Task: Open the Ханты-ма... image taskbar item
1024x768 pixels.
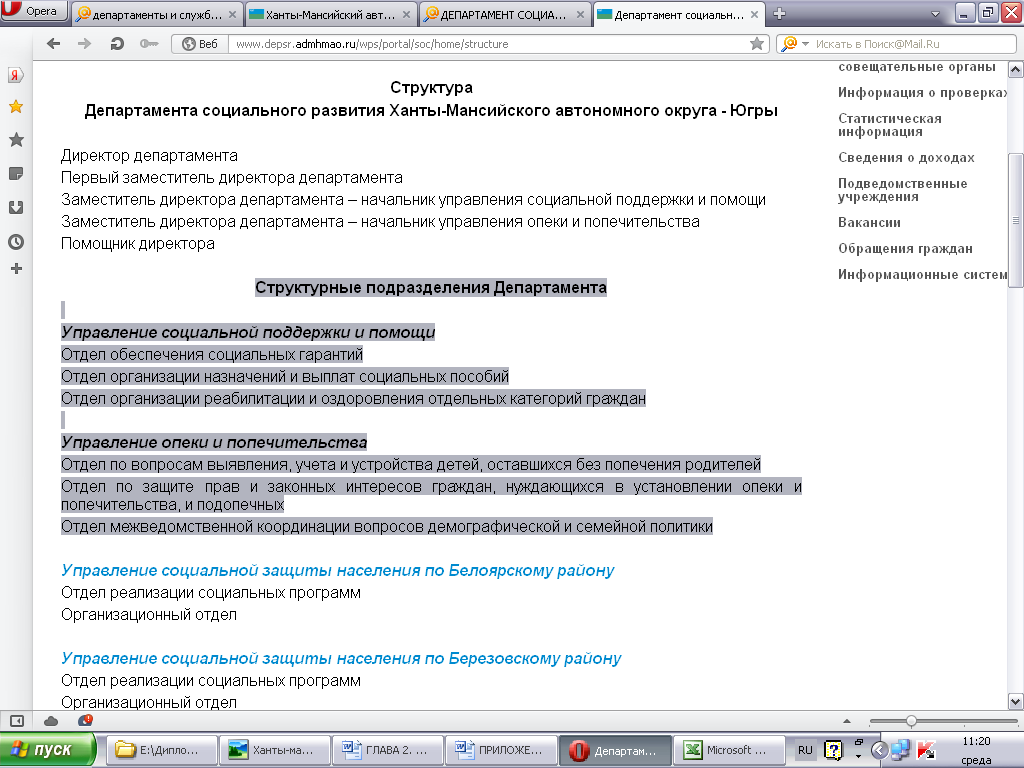Action: 274,750
